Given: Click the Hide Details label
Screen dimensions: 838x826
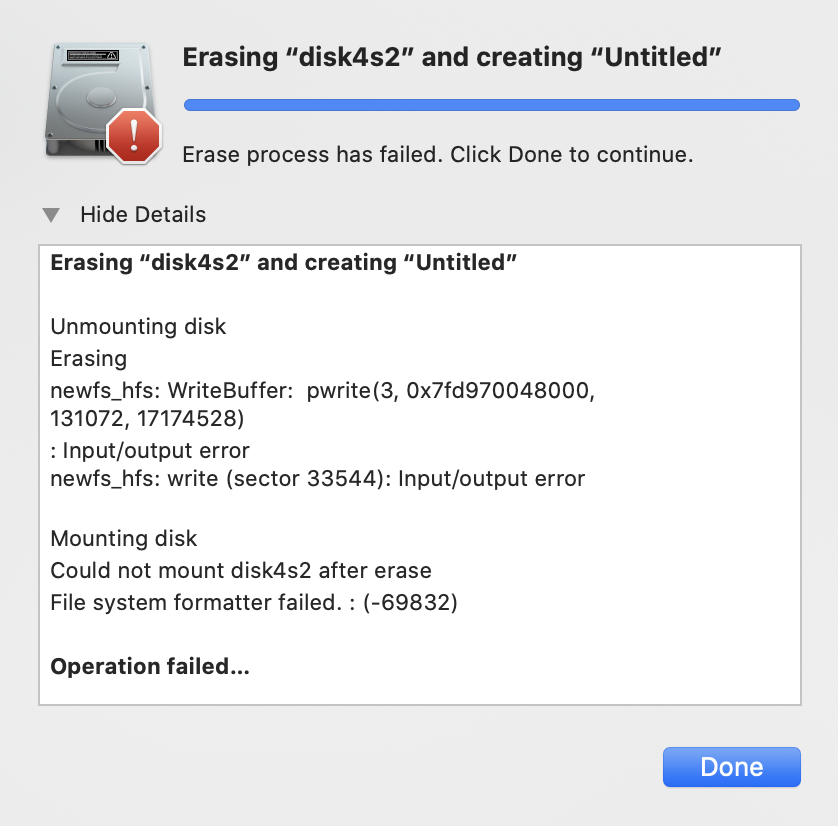Looking at the screenshot, I should 143,215.
